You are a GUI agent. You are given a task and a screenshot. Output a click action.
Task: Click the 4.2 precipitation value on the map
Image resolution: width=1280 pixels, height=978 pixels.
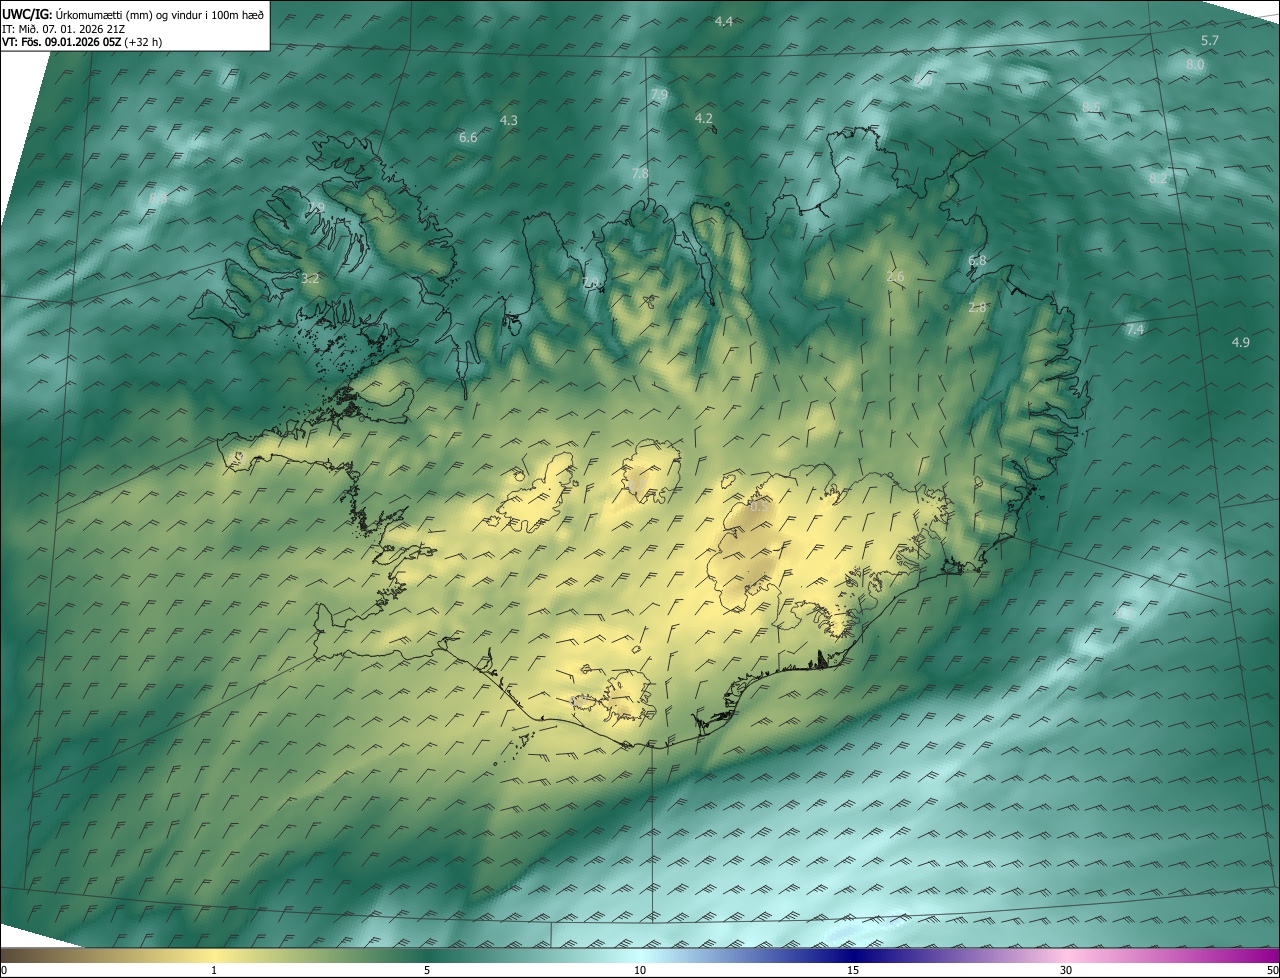[704, 118]
